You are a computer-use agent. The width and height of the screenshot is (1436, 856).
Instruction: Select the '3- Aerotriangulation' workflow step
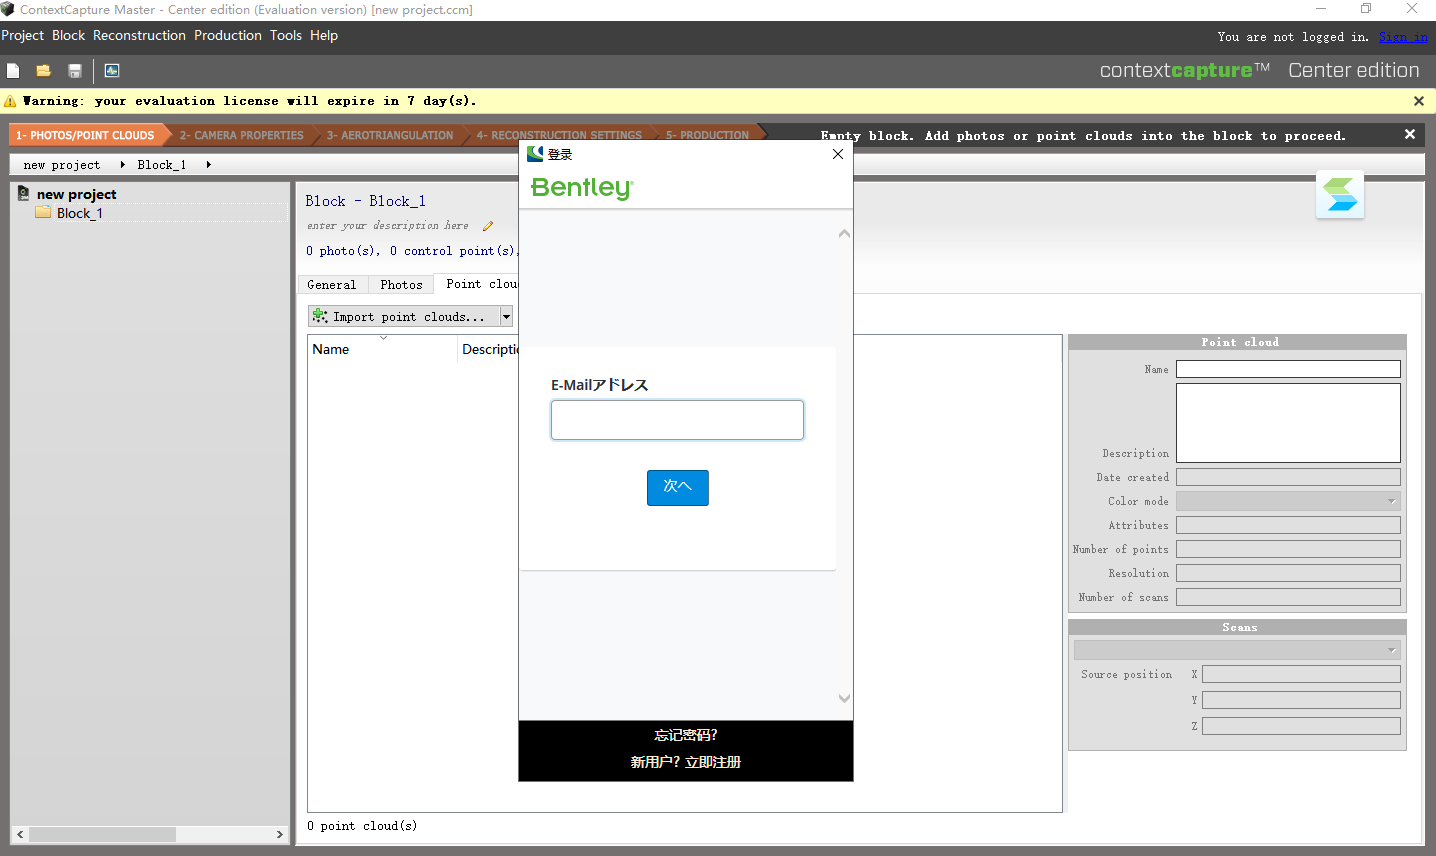tap(390, 135)
